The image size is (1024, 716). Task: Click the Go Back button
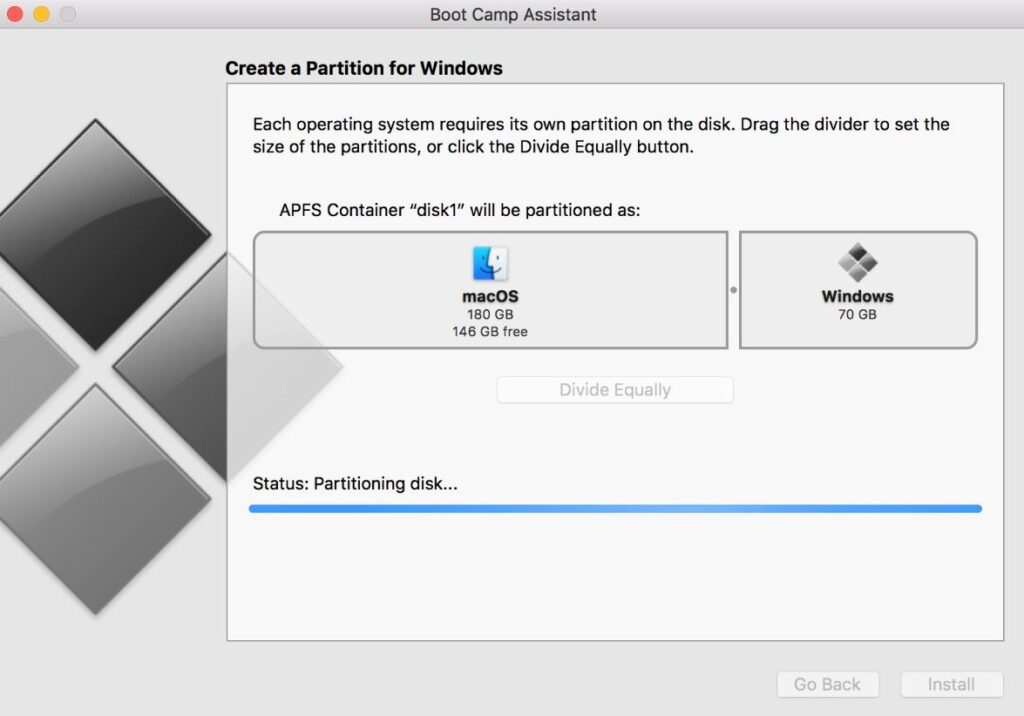tap(827, 685)
